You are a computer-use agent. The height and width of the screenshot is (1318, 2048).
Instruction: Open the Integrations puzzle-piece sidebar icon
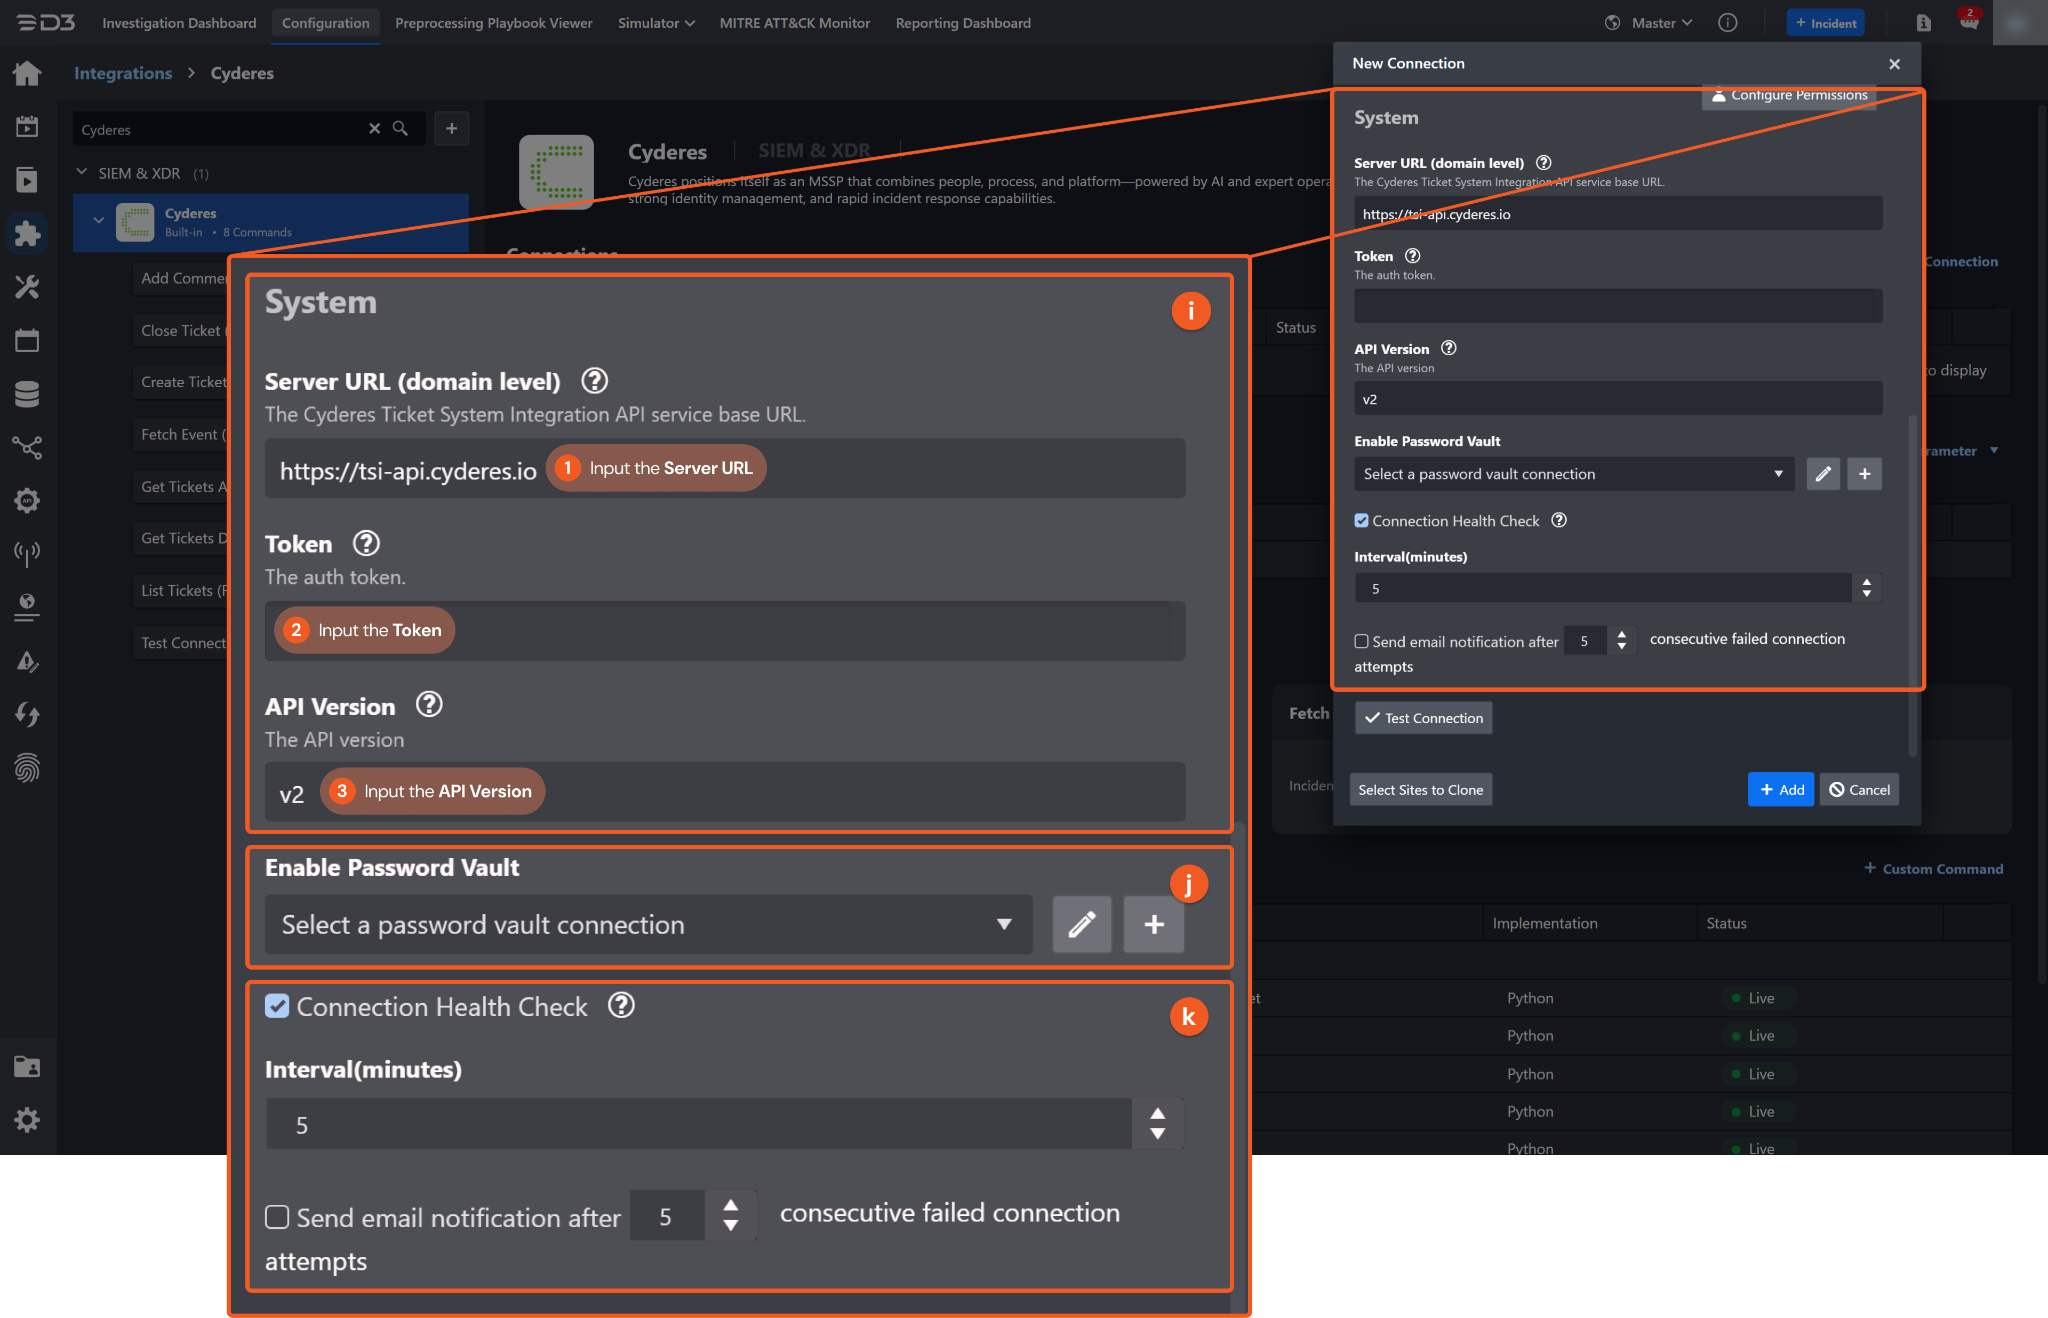[27, 233]
